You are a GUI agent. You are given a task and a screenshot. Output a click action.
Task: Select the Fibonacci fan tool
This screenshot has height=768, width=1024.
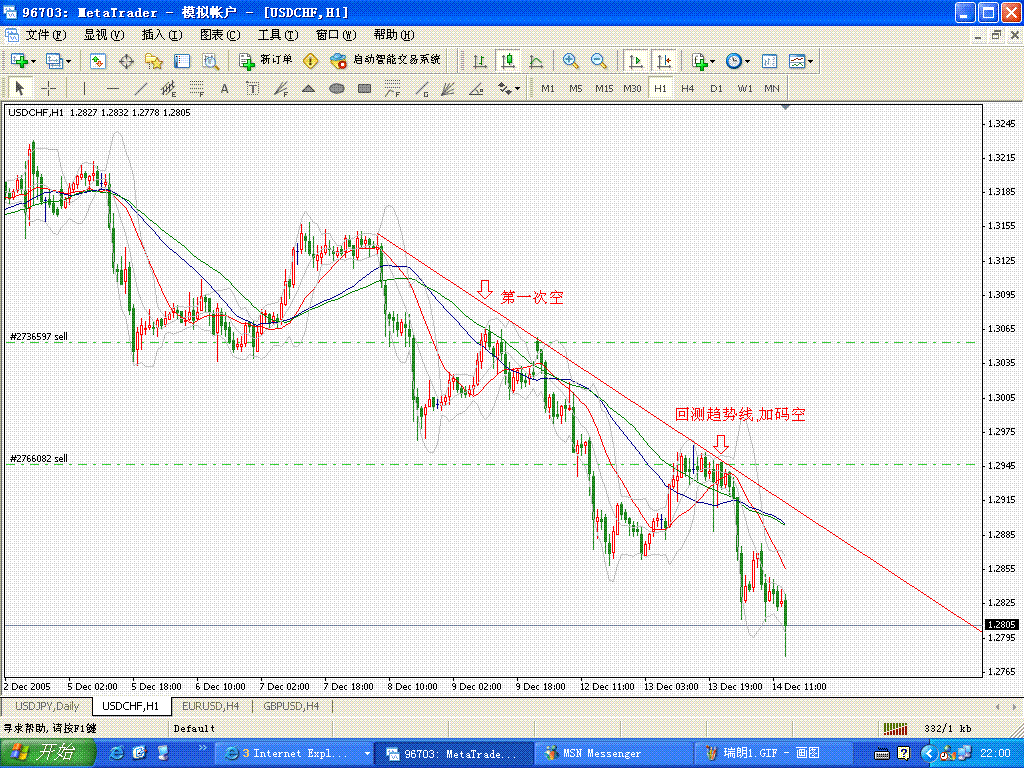point(281,88)
